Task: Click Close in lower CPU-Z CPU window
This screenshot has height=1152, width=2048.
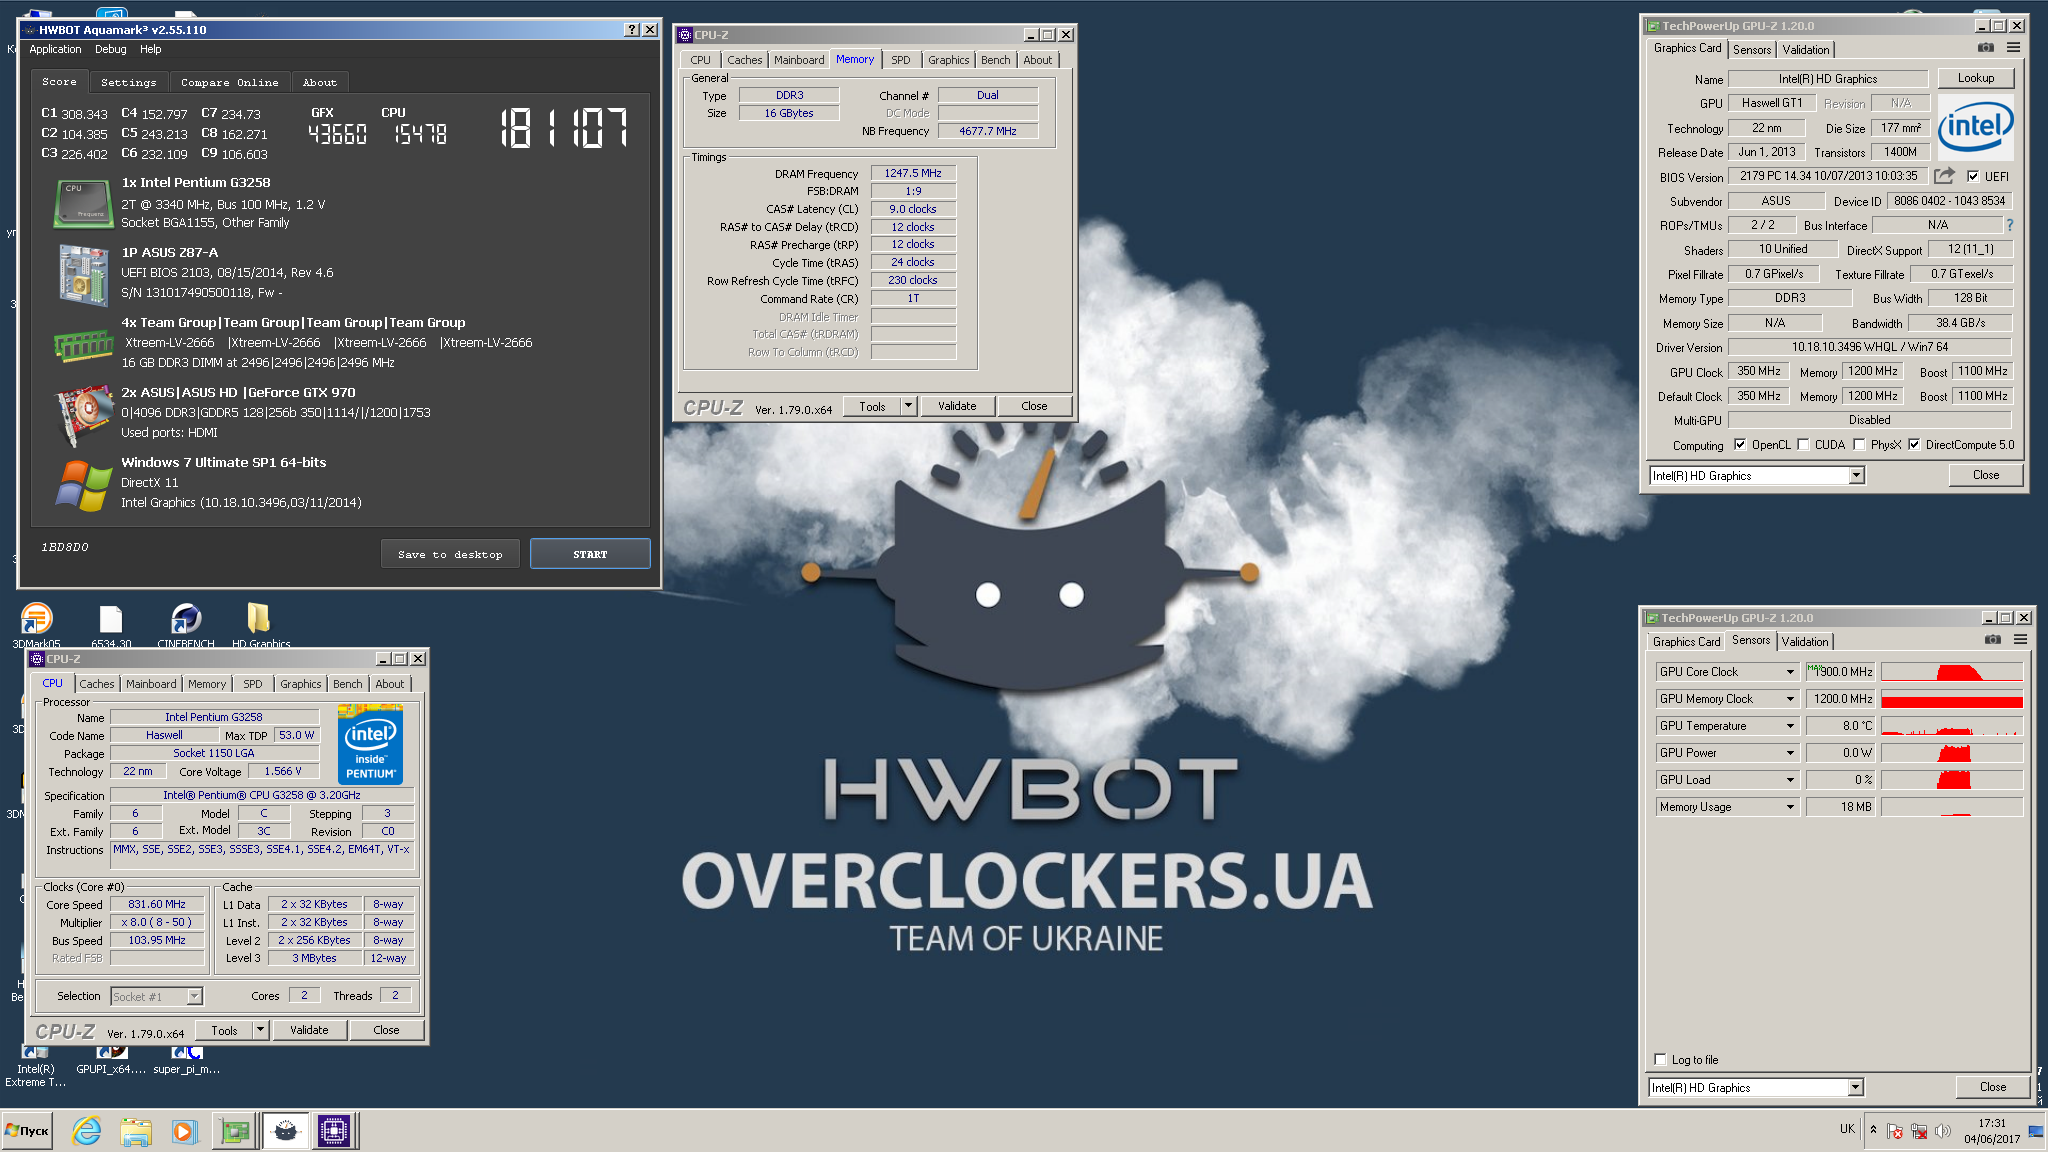Action: (386, 1030)
